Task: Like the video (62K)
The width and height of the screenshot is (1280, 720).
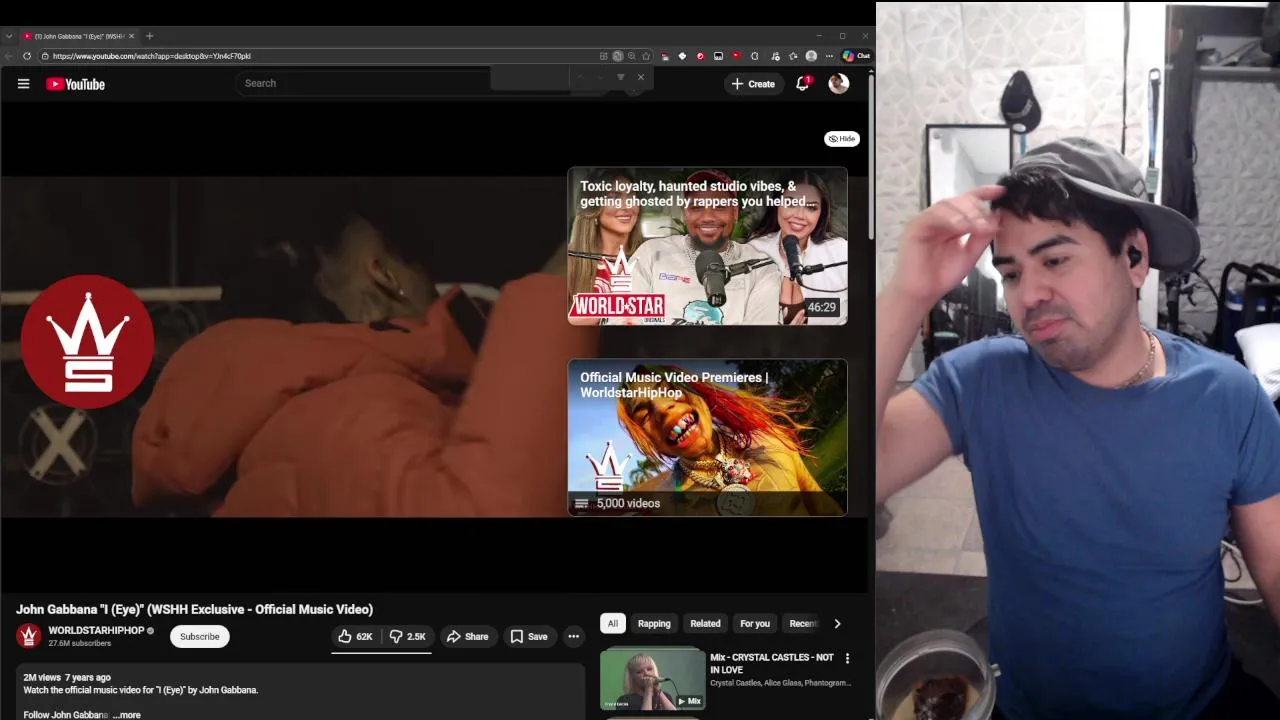Action: 355,637
